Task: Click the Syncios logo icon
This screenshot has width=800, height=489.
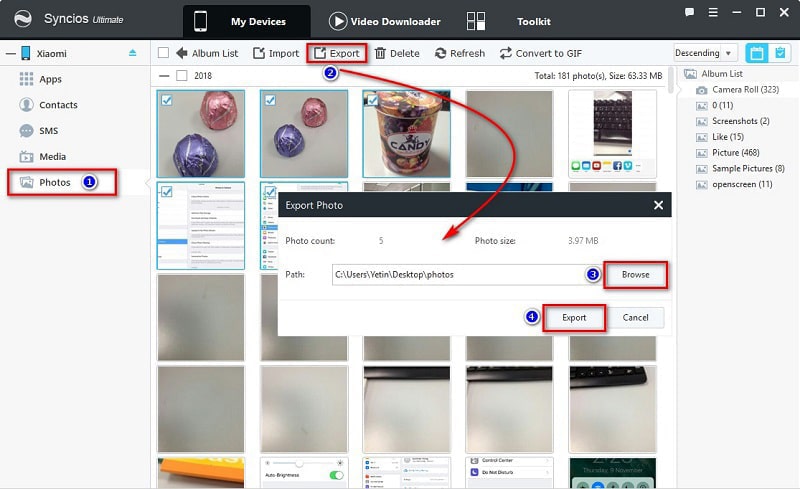Action: (23, 19)
